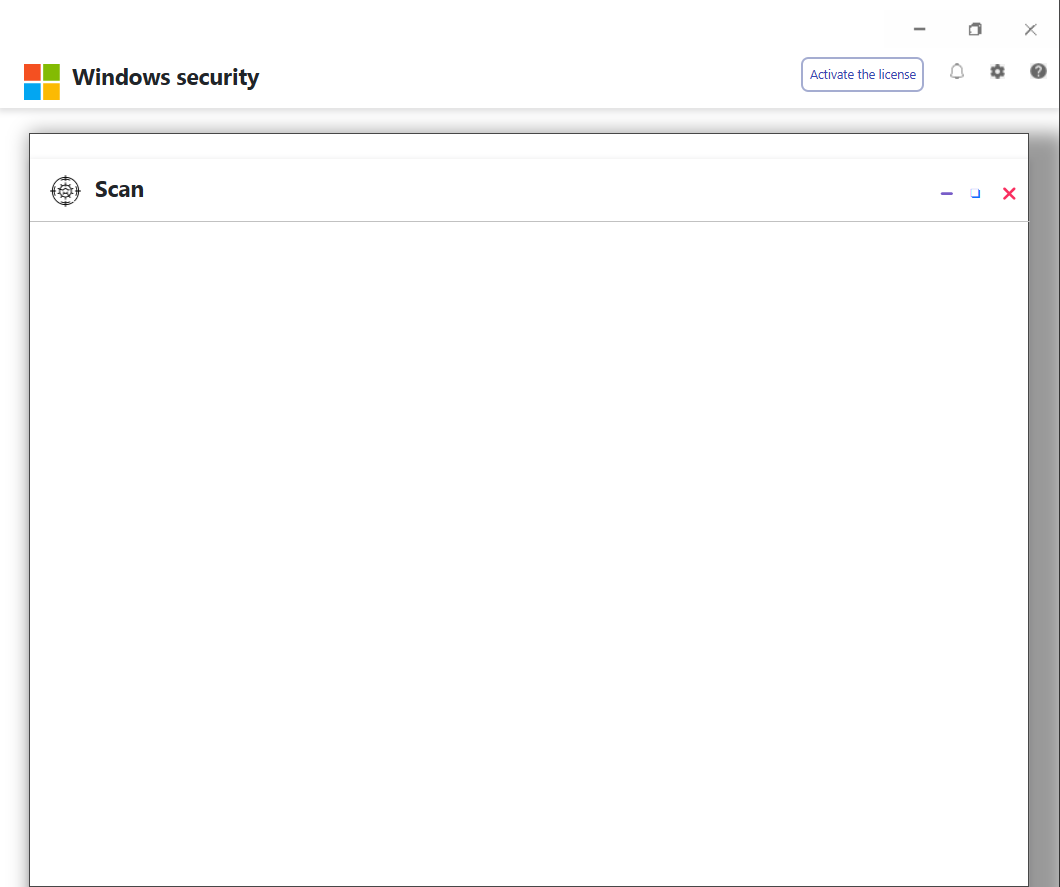Click the blank title bar at top
Image resolution: width=1060 pixels, height=887 pixels.
point(450,25)
